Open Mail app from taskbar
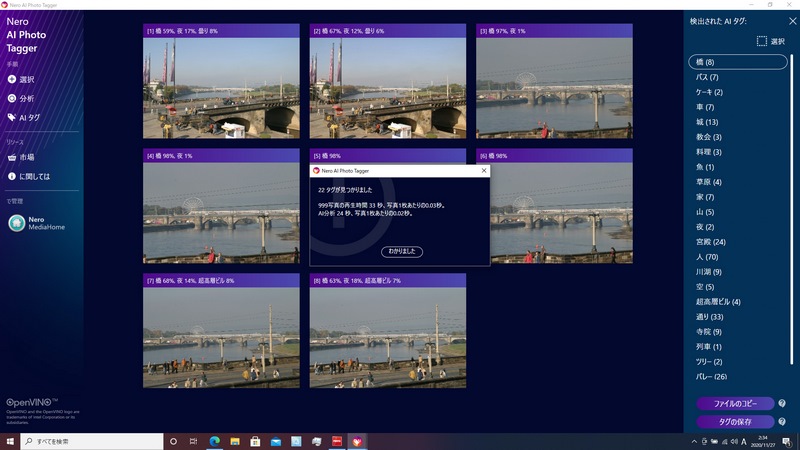 click(276, 441)
